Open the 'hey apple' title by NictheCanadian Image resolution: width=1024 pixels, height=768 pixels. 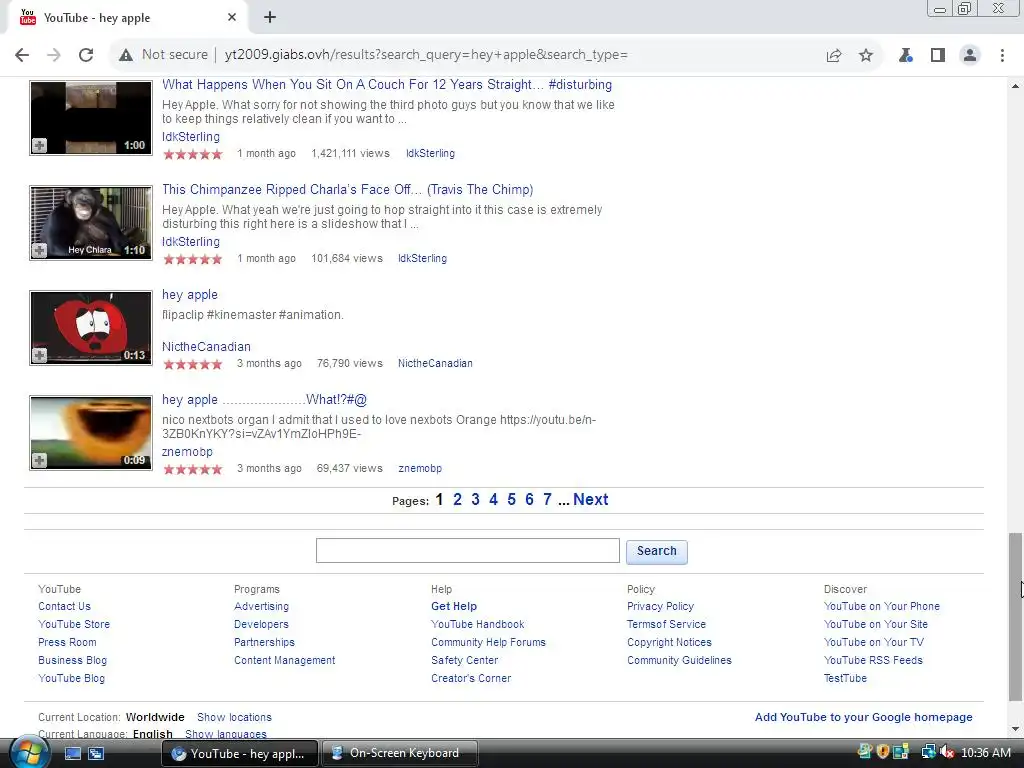(x=189, y=295)
